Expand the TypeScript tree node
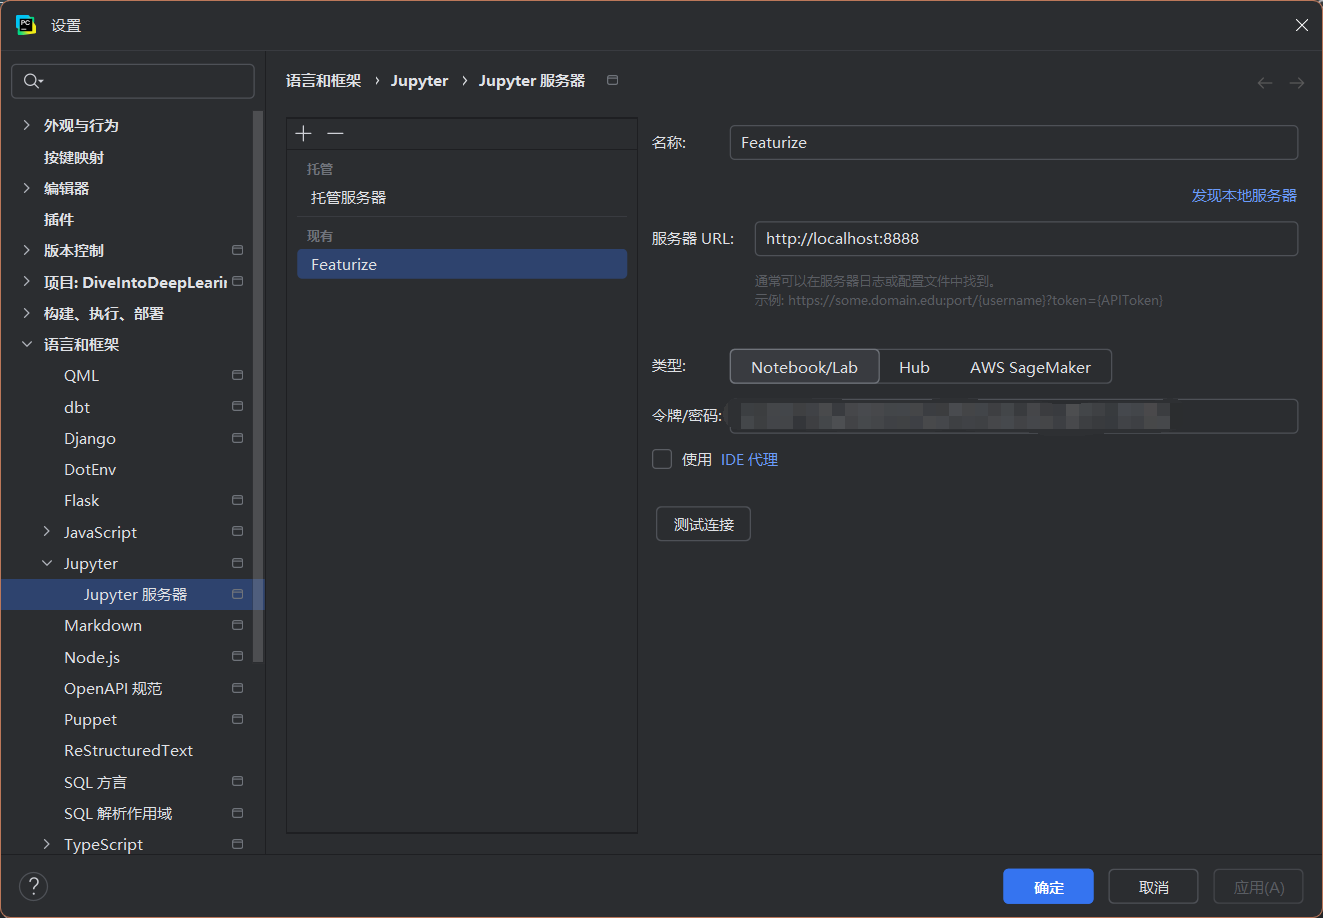Screen dimensions: 1323x918 click(x=47, y=844)
